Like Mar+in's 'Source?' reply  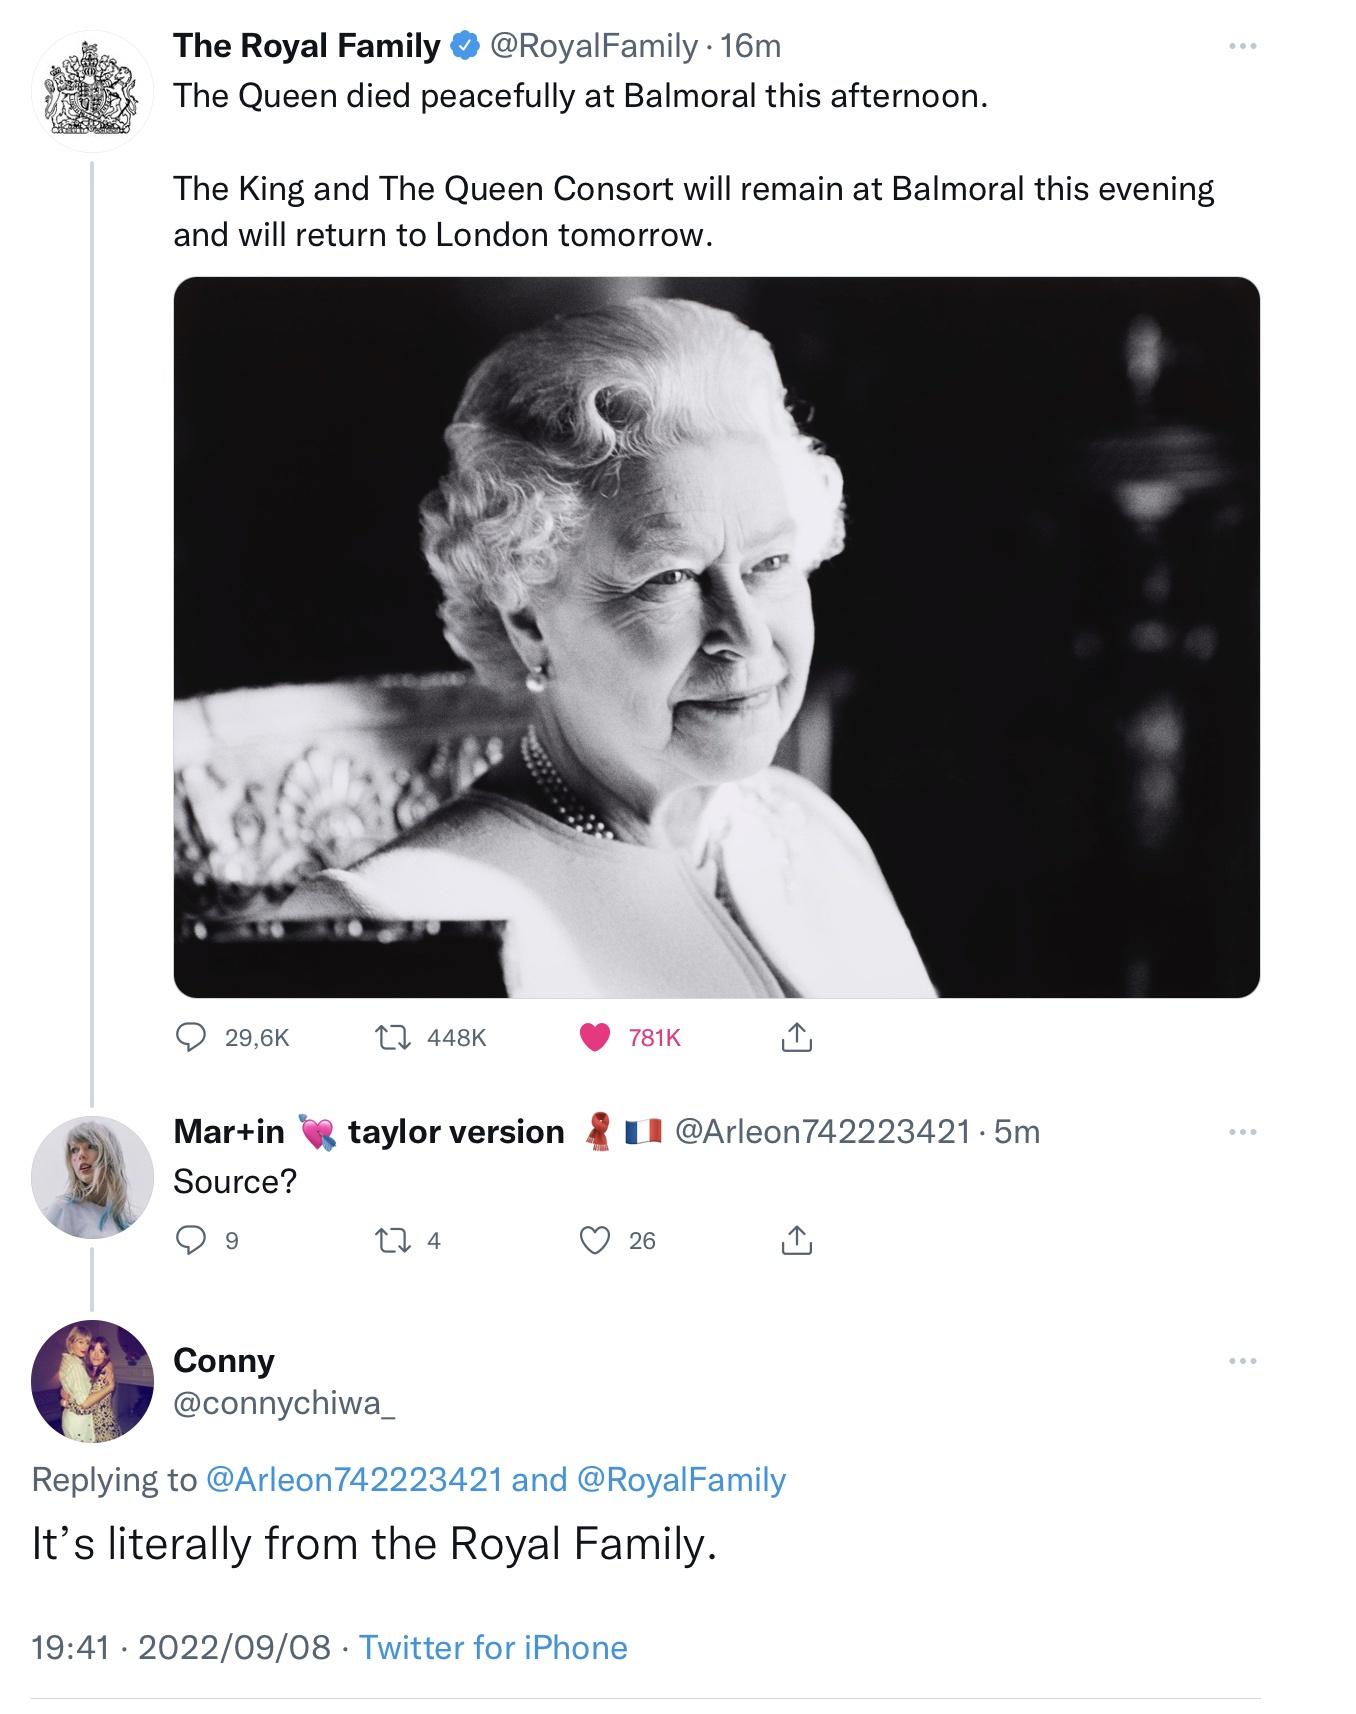point(597,1239)
